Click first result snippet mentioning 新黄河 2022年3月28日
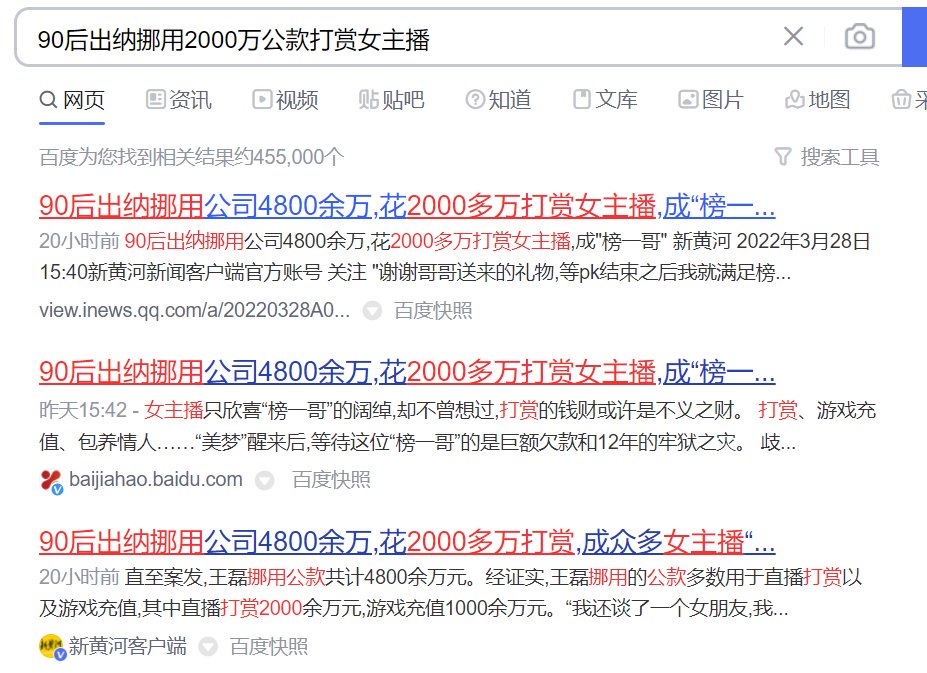 [455, 257]
